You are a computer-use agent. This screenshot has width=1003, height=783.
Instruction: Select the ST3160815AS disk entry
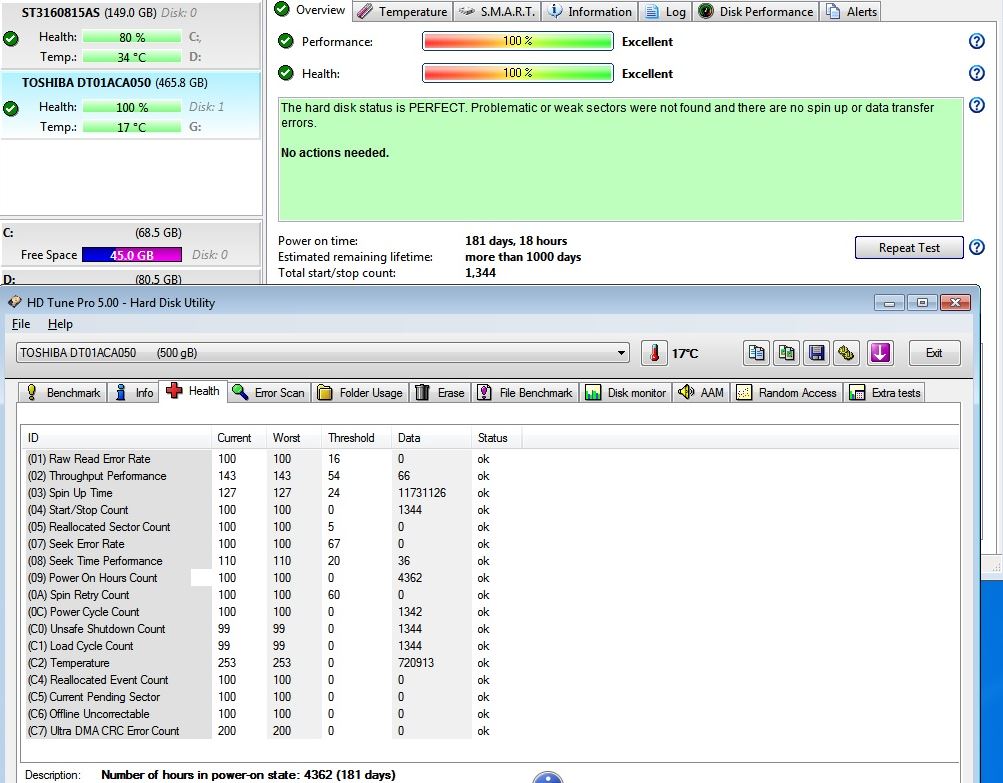point(130,35)
